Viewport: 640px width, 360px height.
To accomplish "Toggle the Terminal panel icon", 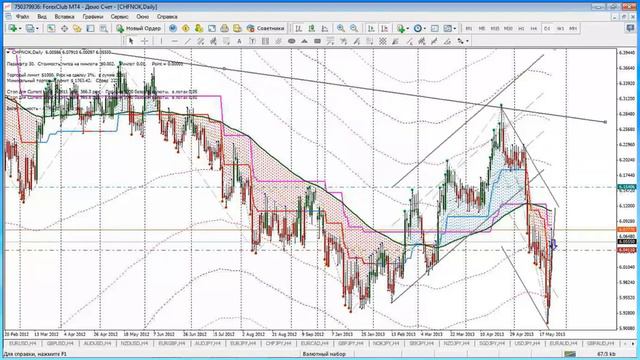I will (91, 28).
